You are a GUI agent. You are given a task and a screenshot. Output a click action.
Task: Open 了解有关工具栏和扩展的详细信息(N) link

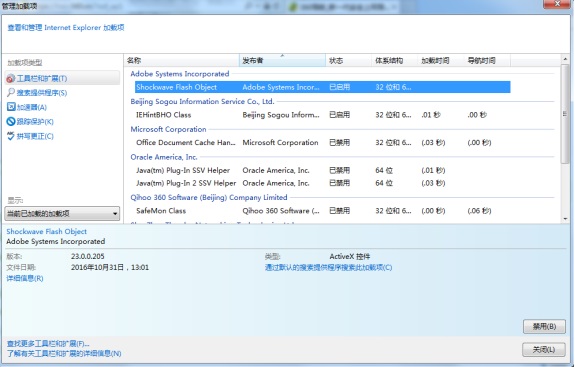pos(64,353)
